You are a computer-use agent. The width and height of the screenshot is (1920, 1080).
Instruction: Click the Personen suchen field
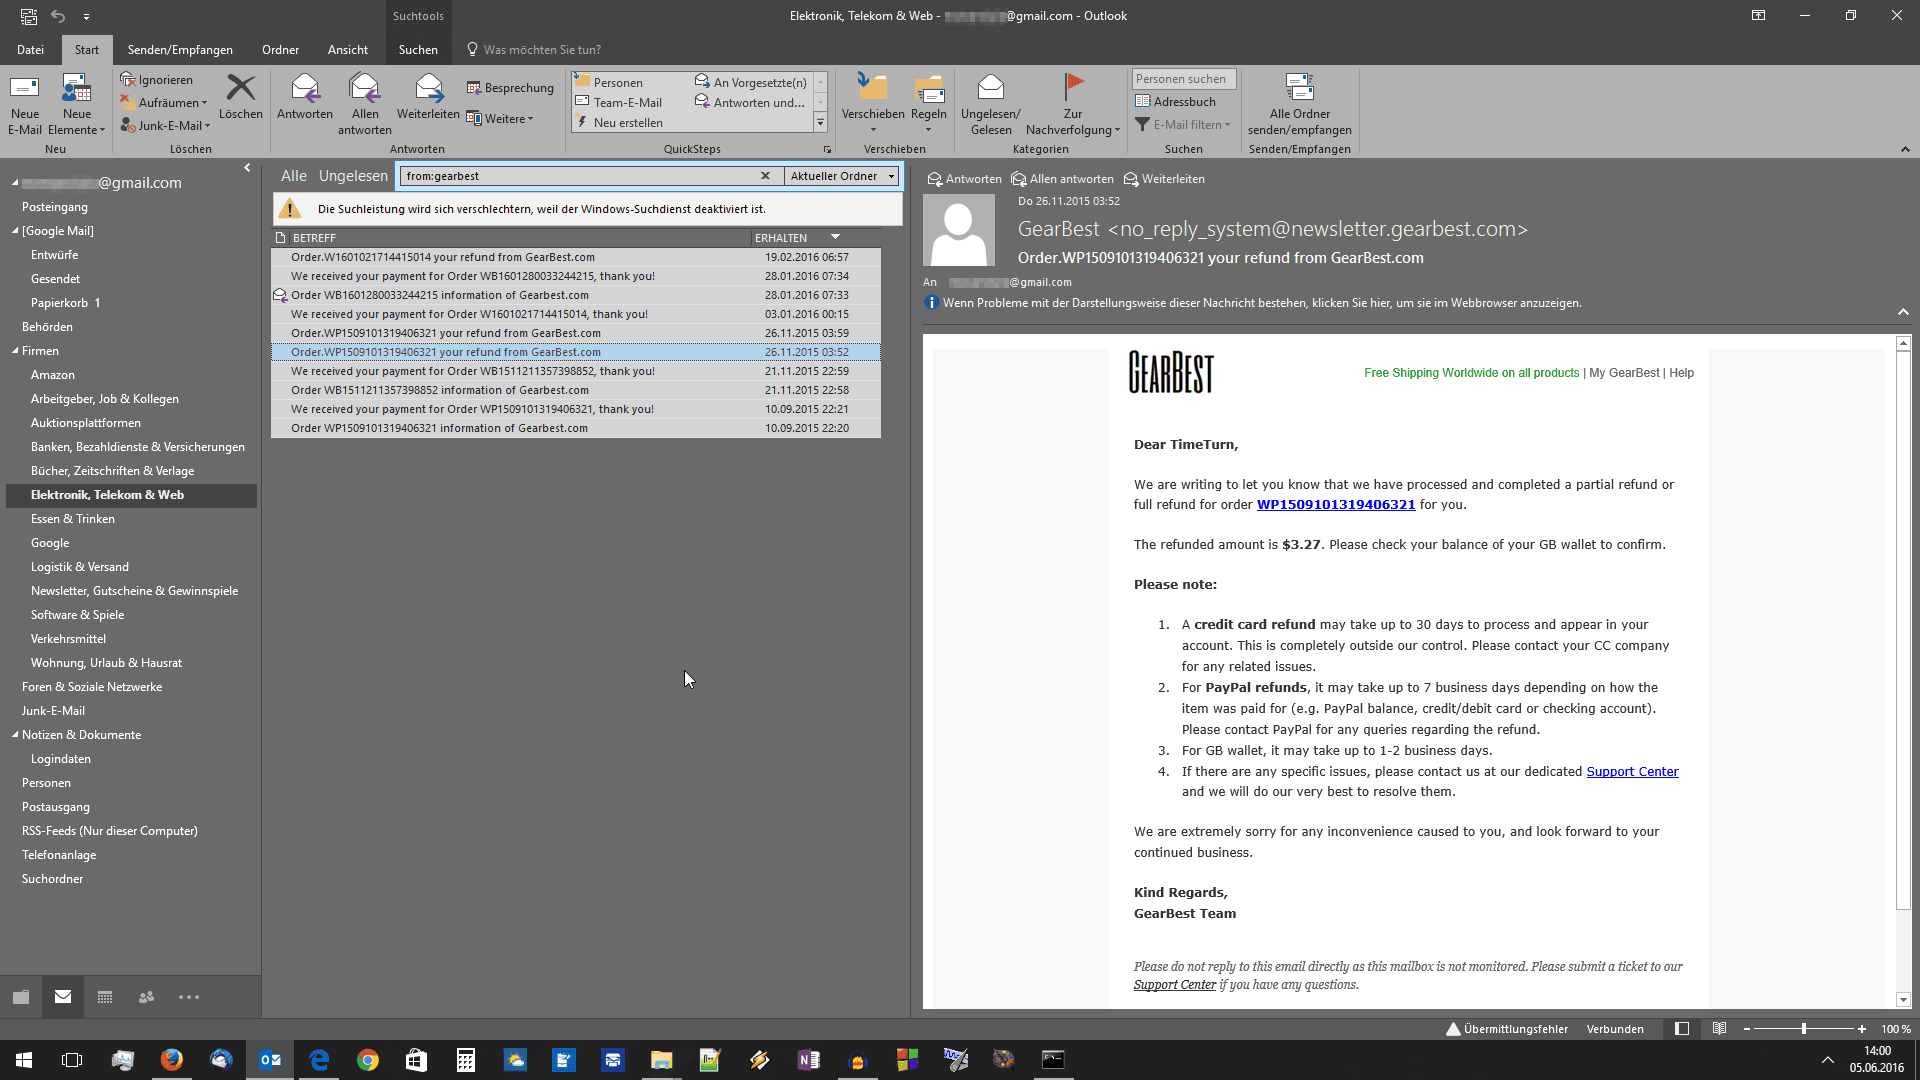1184,79
